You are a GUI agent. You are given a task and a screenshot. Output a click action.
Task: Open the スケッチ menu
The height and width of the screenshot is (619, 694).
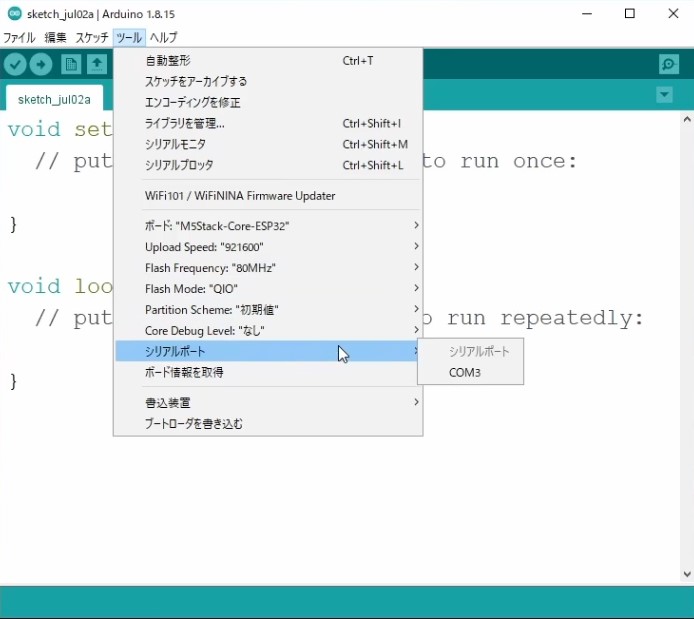(92, 38)
